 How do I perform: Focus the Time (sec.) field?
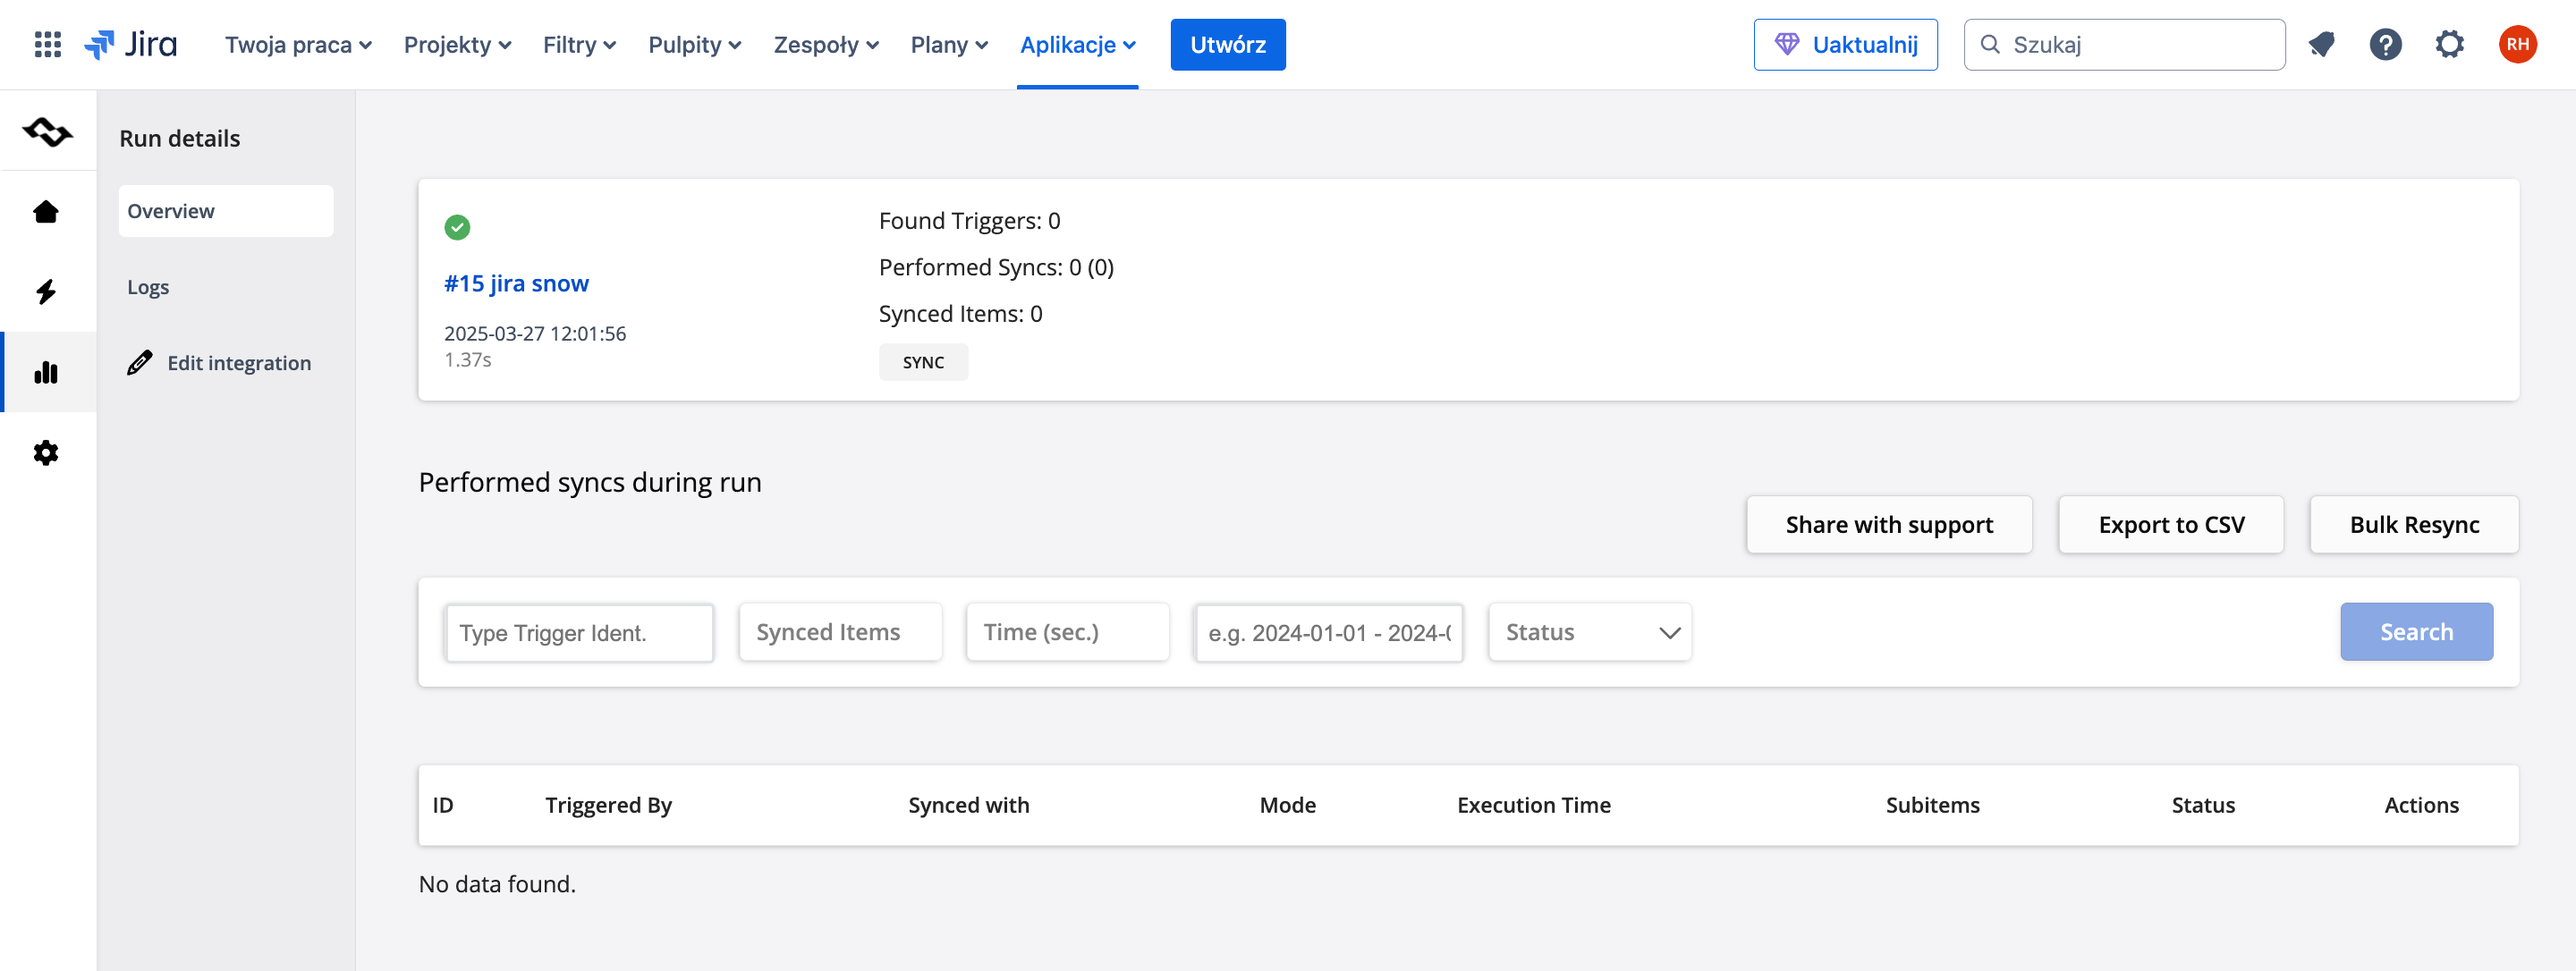click(1067, 632)
